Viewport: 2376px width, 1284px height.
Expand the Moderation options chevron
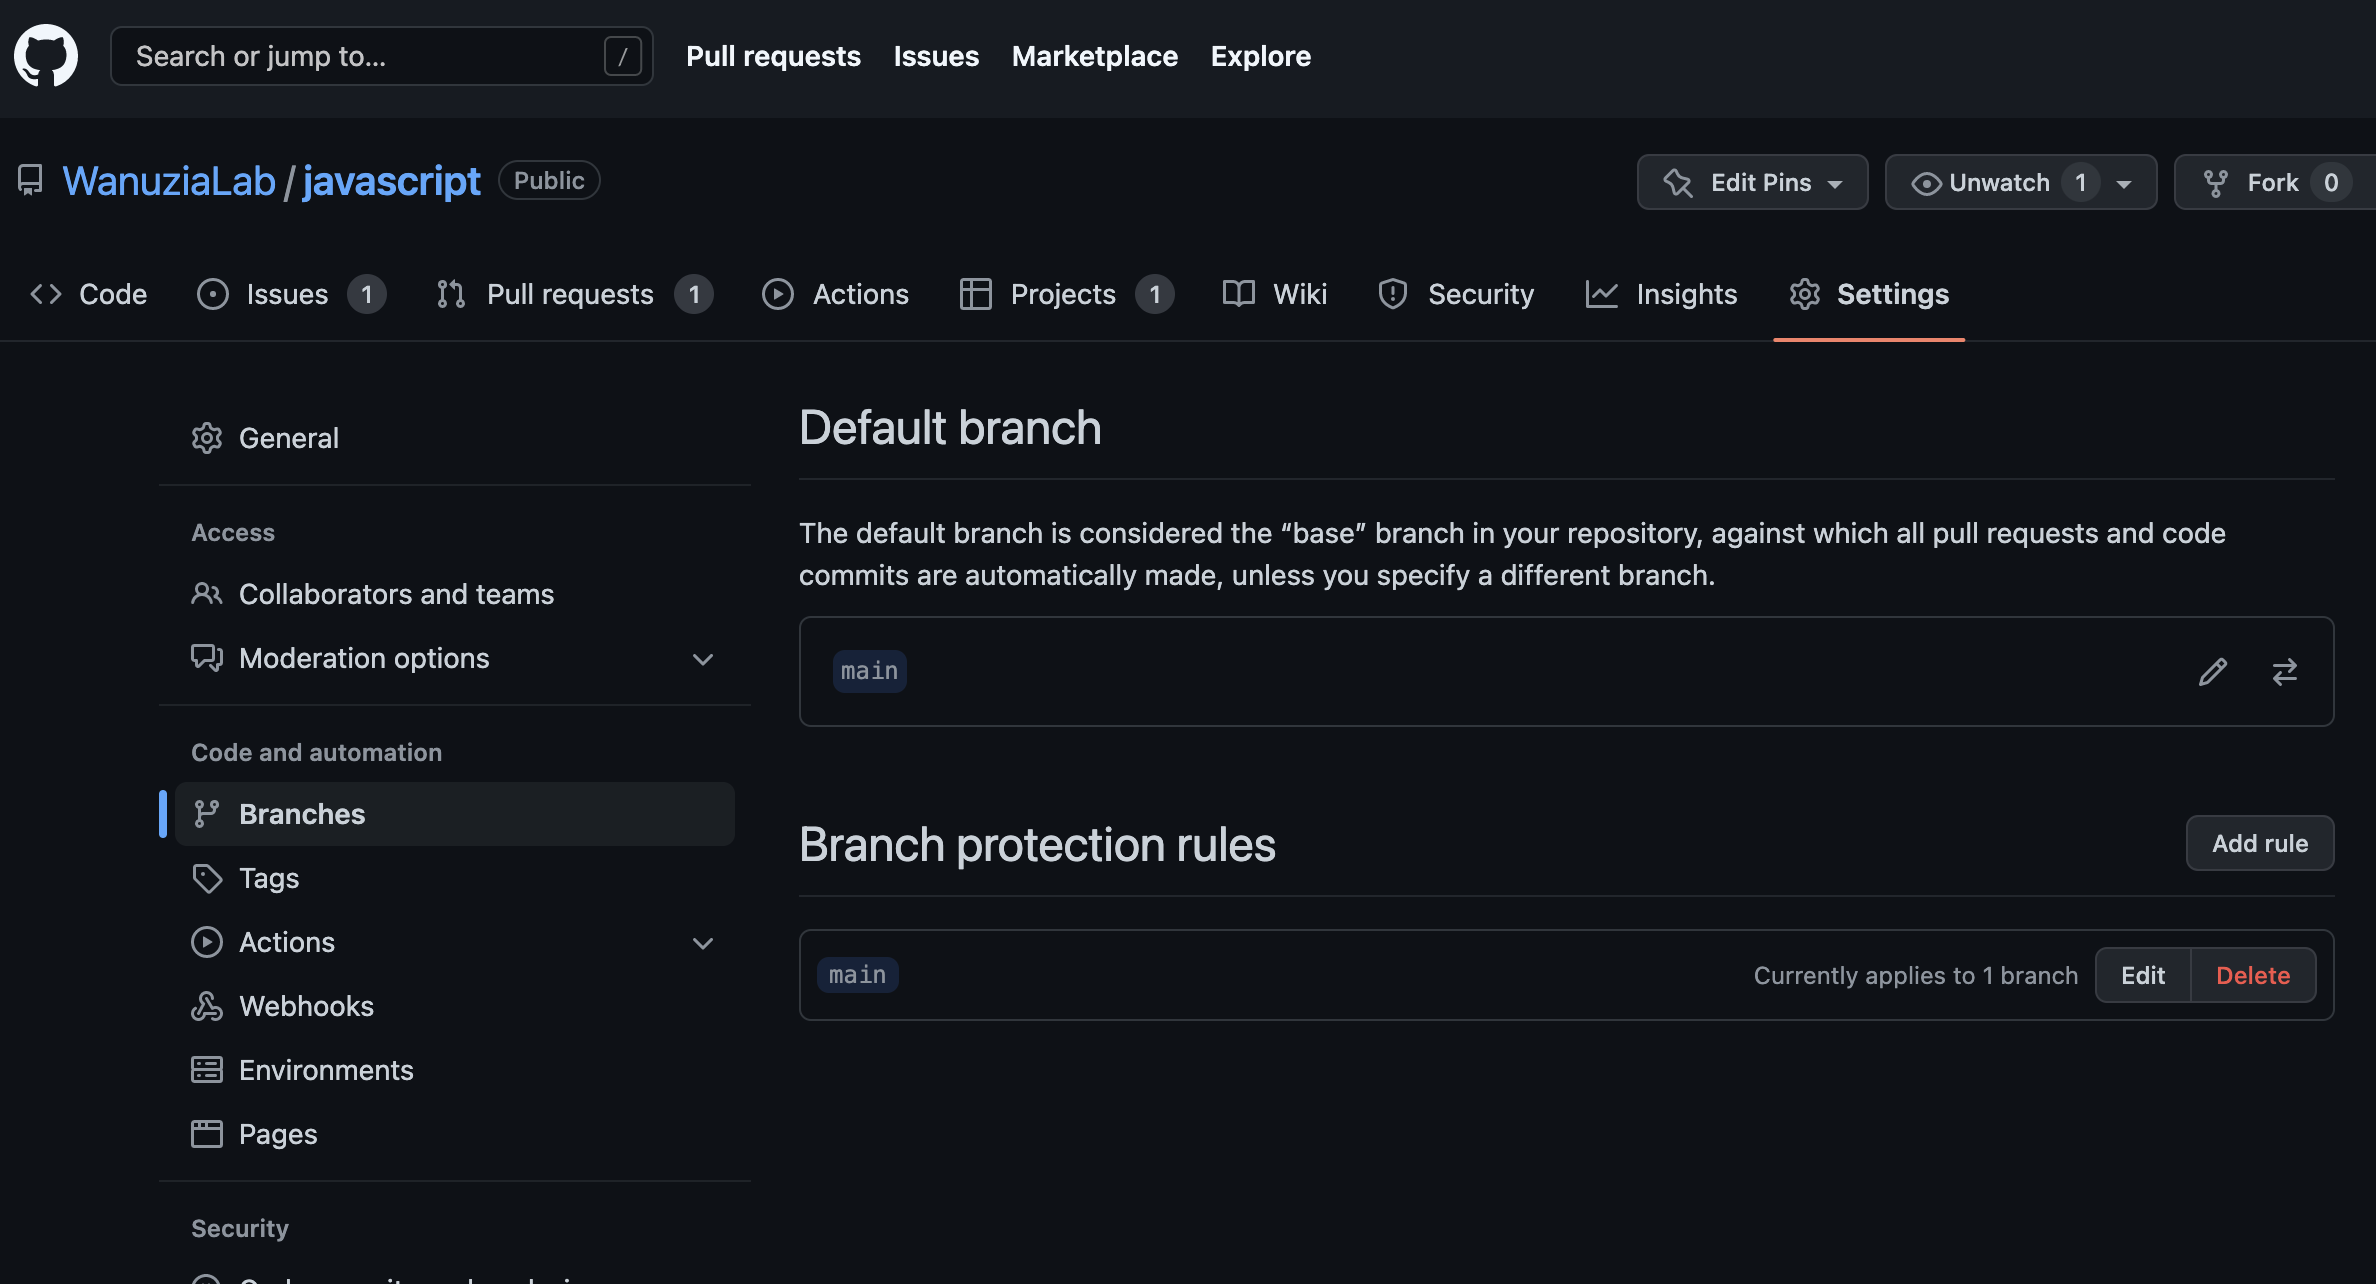pyautogui.click(x=703, y=659)
